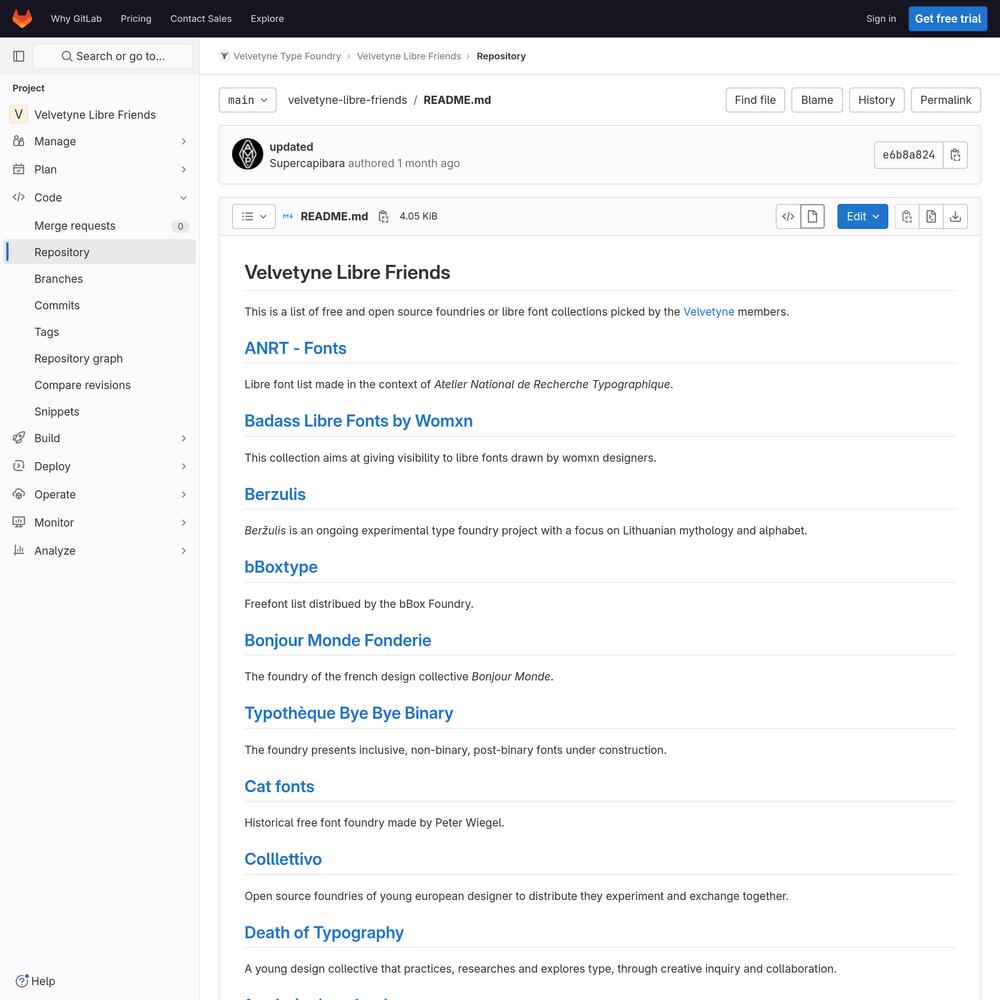Display the rendered file view
This screenshot has height=1000, width=1000.
[x=812, y=217]
